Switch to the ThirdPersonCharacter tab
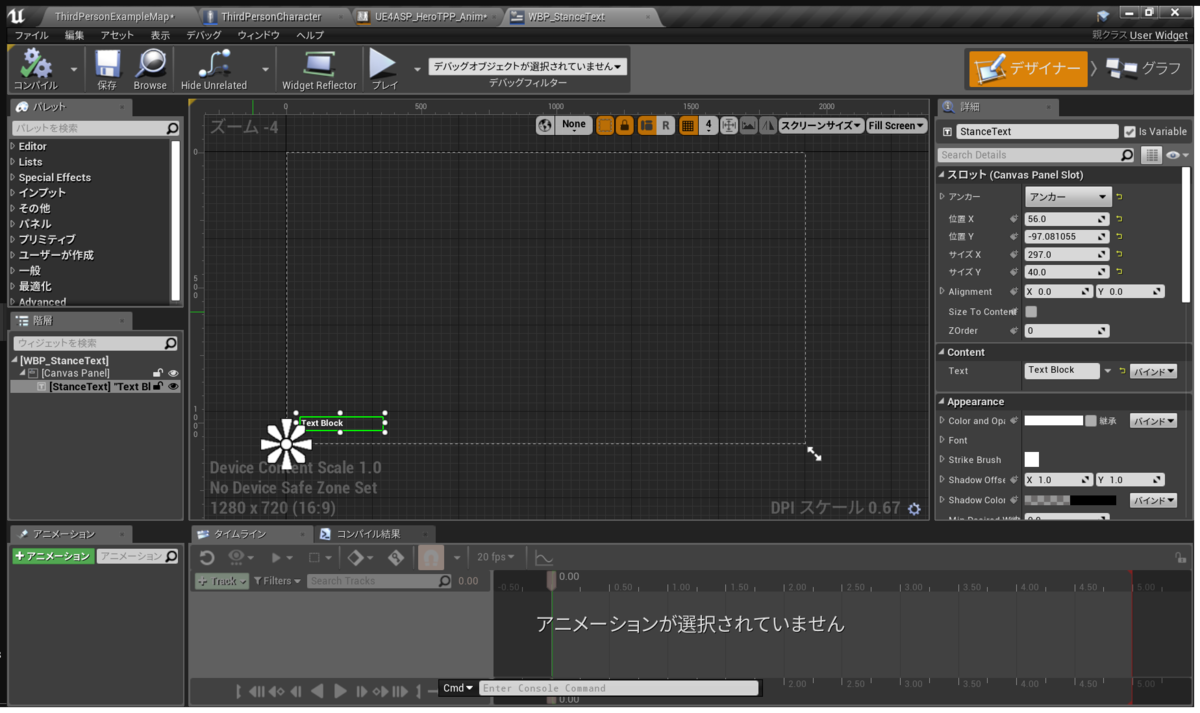This screenshot has height=713, width=1200. (270, 17)
